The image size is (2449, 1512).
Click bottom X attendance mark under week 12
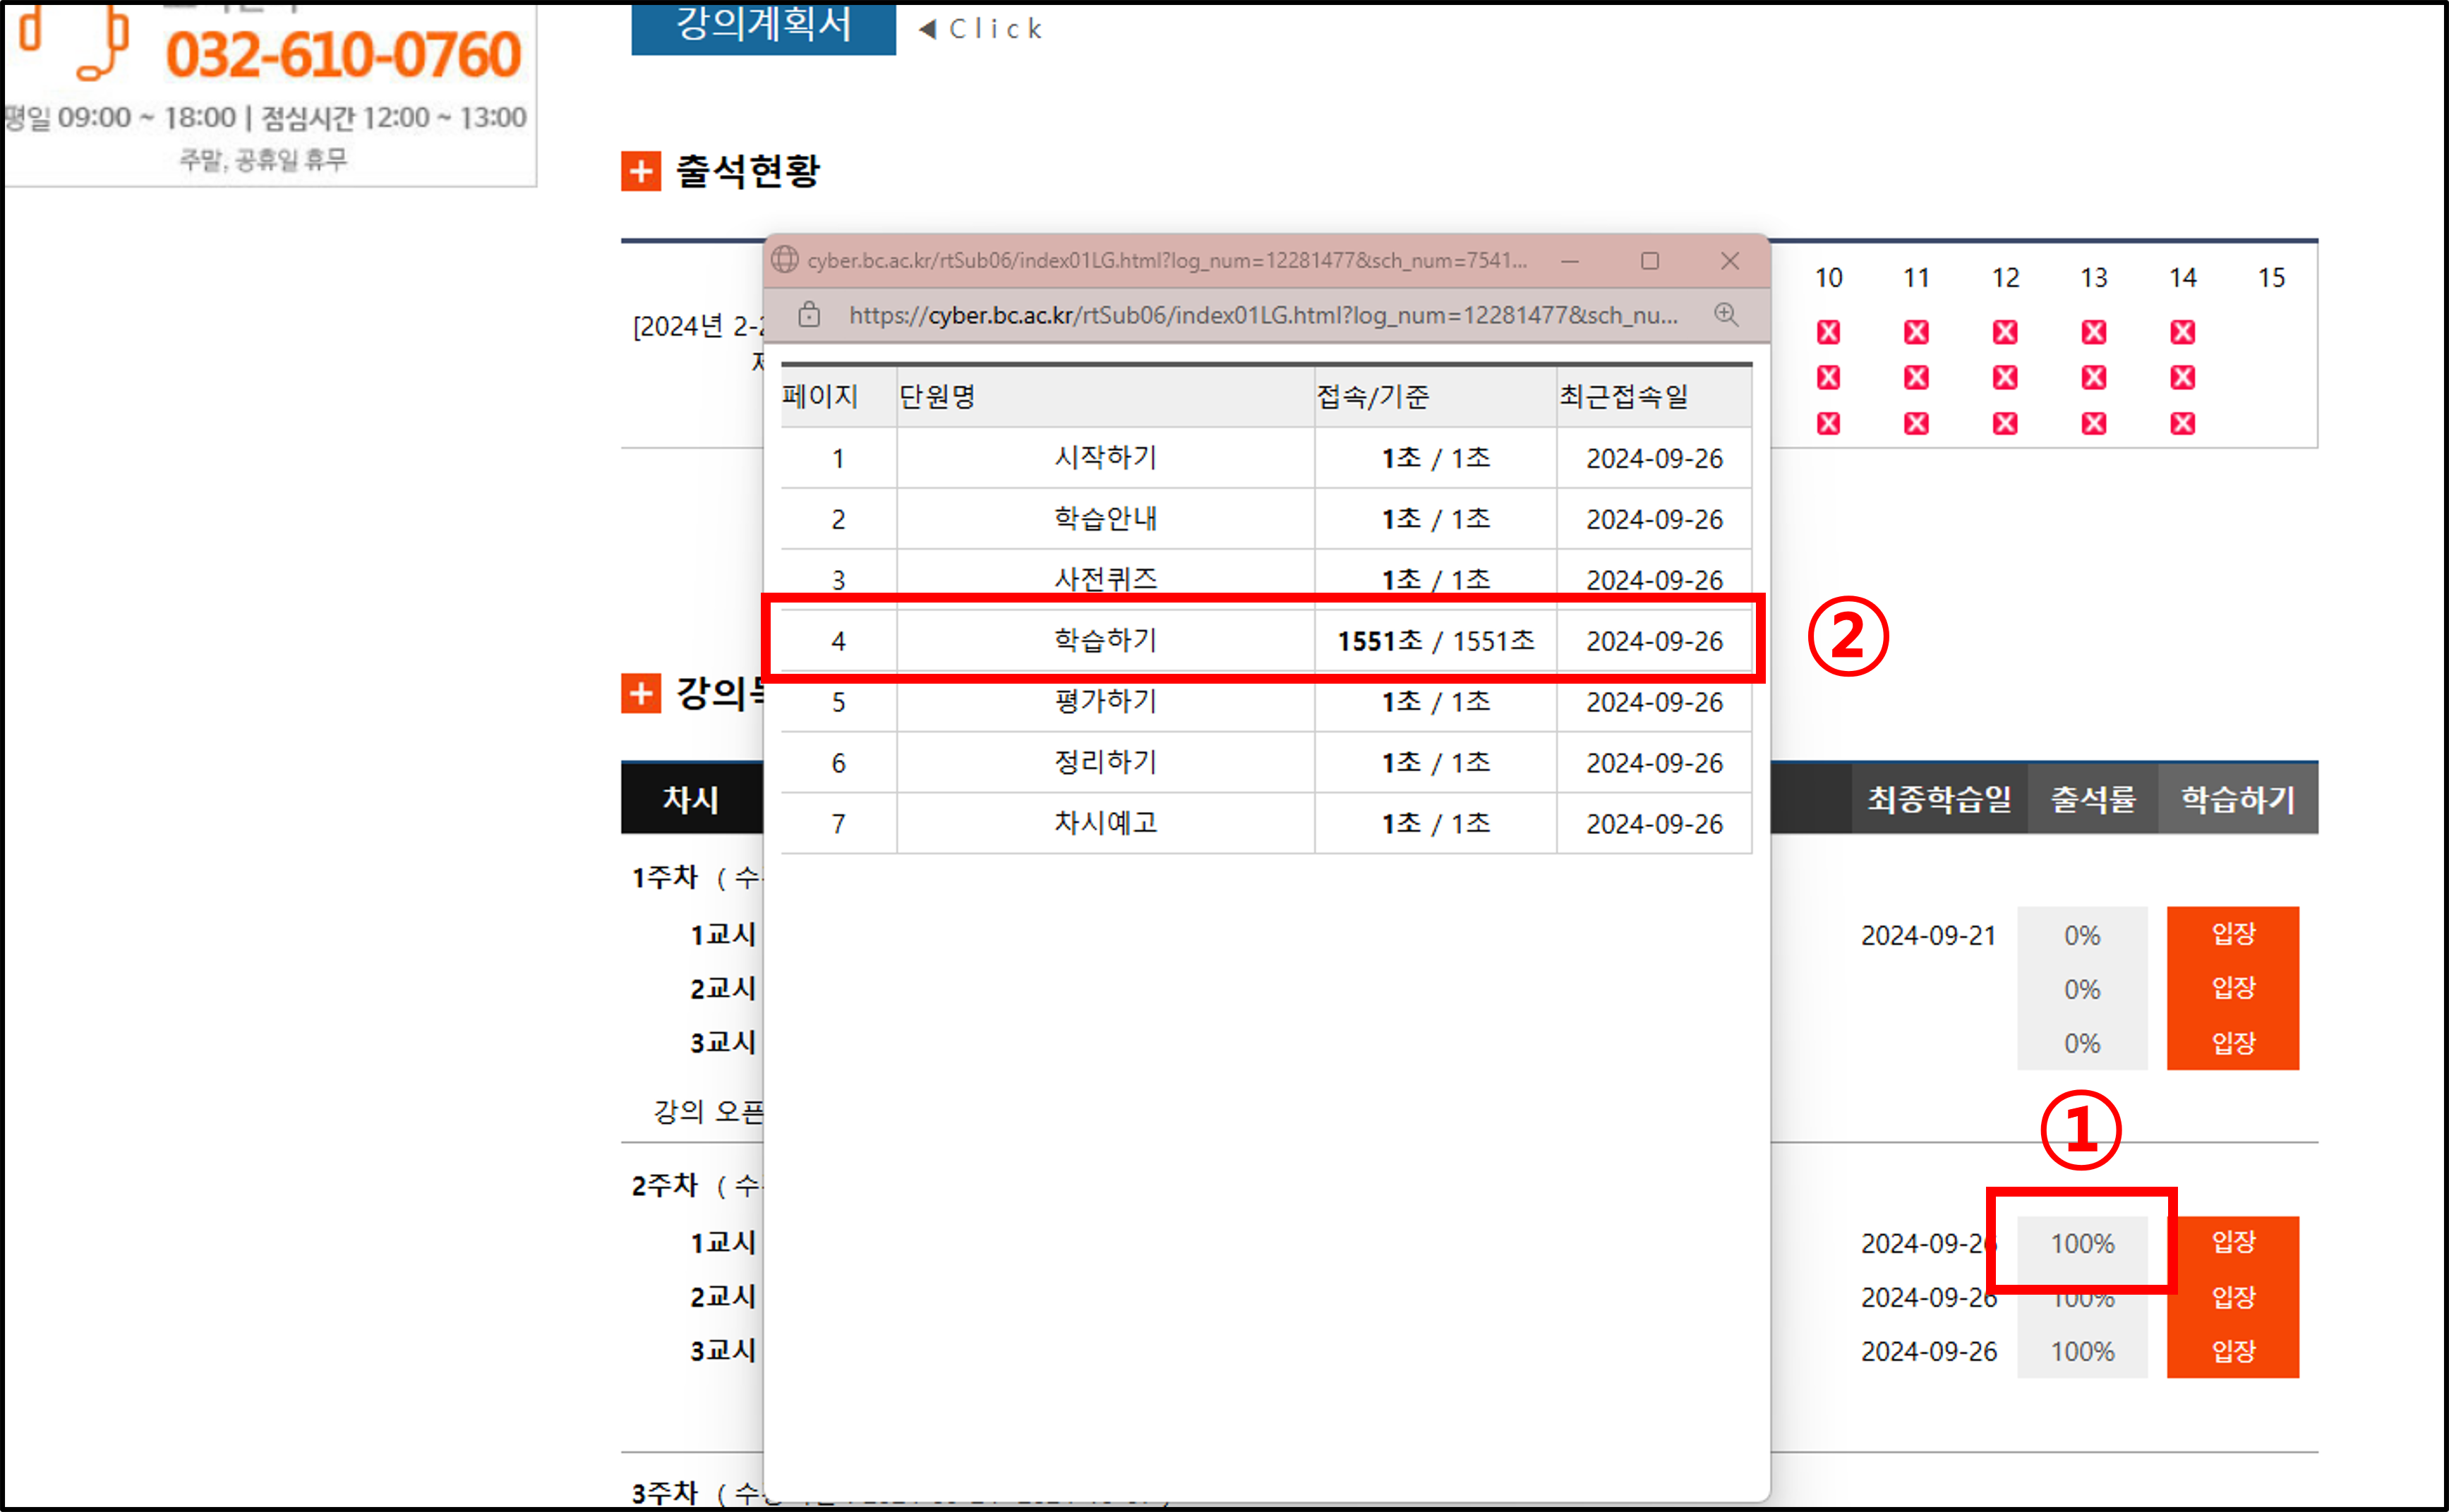click(2005, 424)
